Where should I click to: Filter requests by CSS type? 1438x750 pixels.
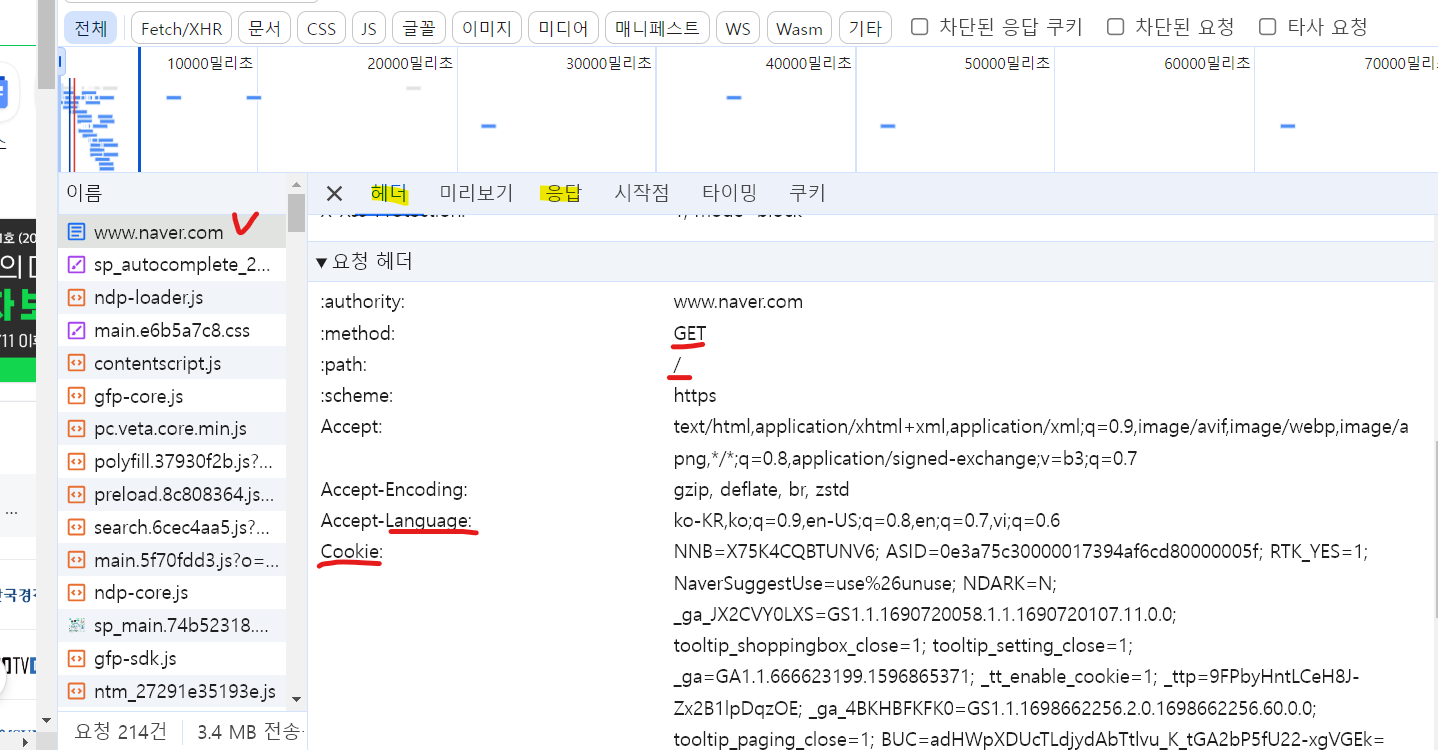(322, 28)
